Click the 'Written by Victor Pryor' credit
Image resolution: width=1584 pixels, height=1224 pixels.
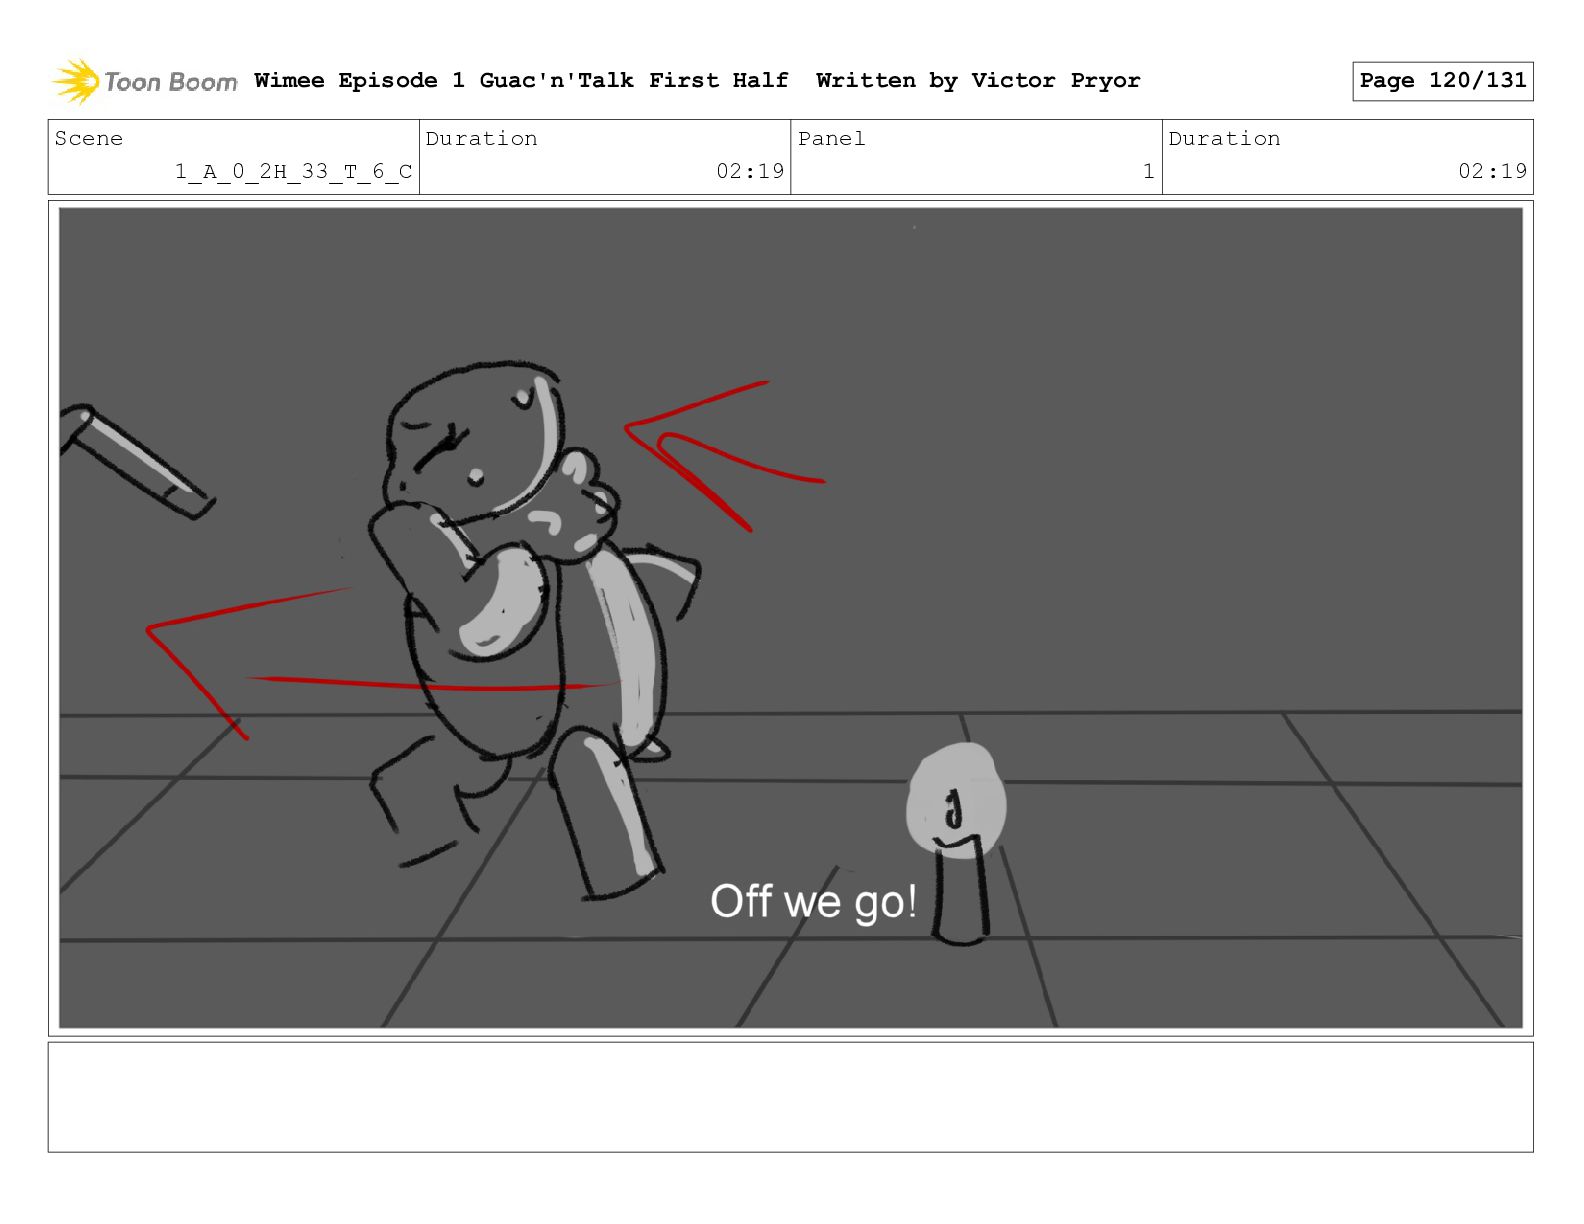[x=978, y=81]
